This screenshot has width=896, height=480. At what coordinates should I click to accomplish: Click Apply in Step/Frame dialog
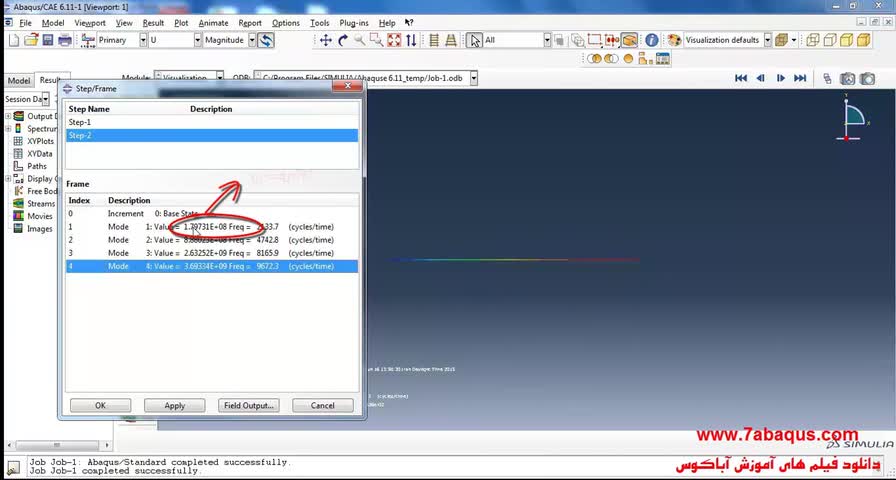174,405
